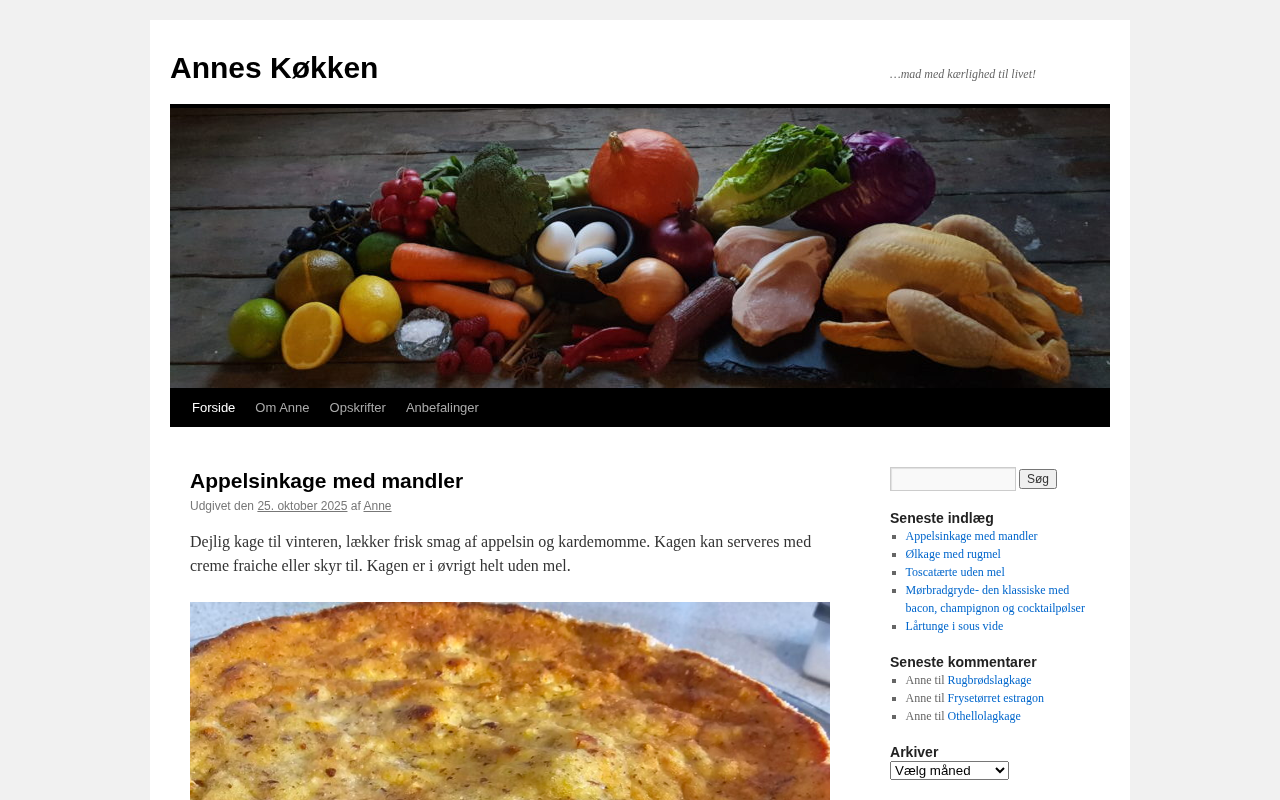Open Toscatærte uden mel recent post
This screenshot has width=1280, height=800.
pos(955,572)
